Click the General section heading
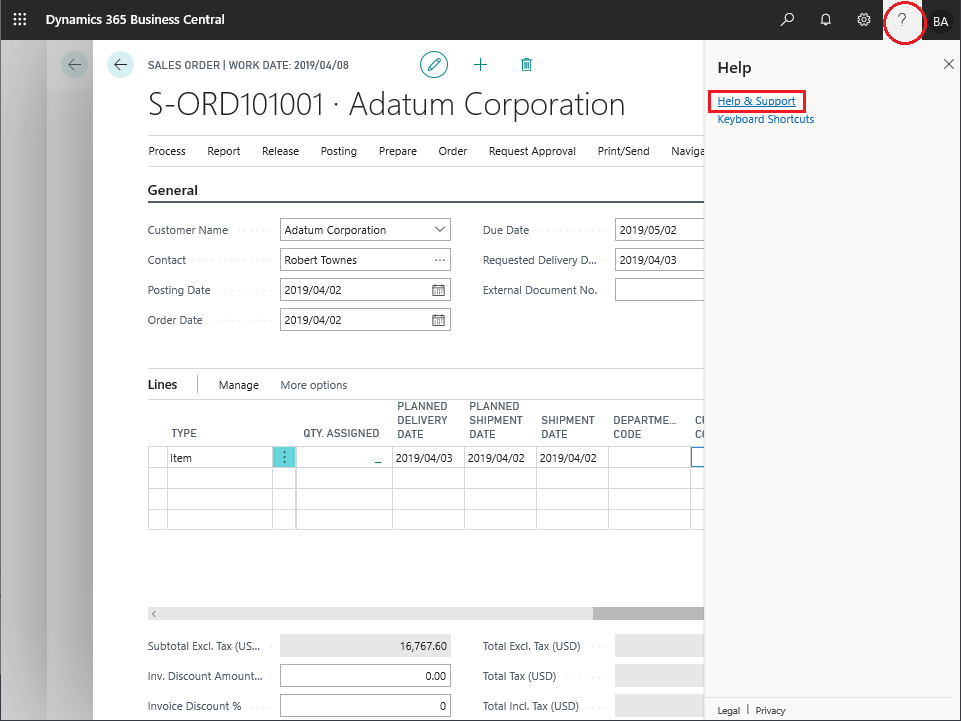Viewport: 961px width, 721px height. coord(173,190)
